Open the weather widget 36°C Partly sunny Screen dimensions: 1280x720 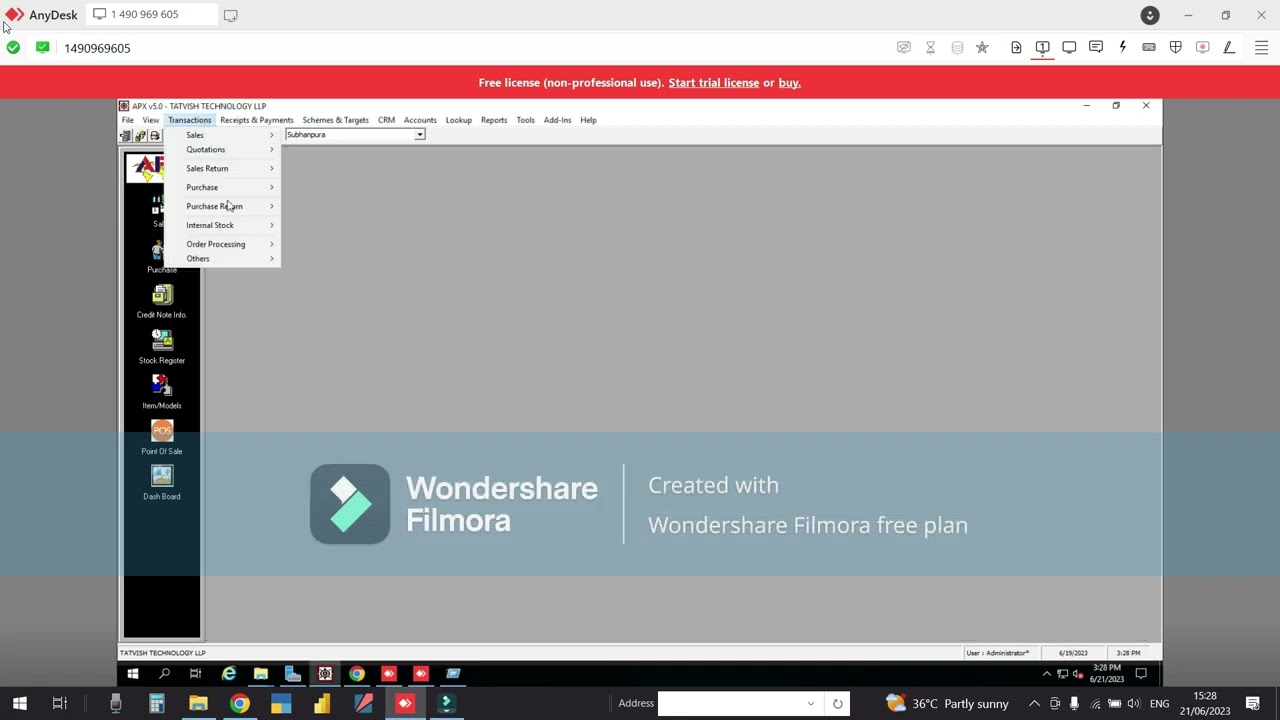point(946,703)
